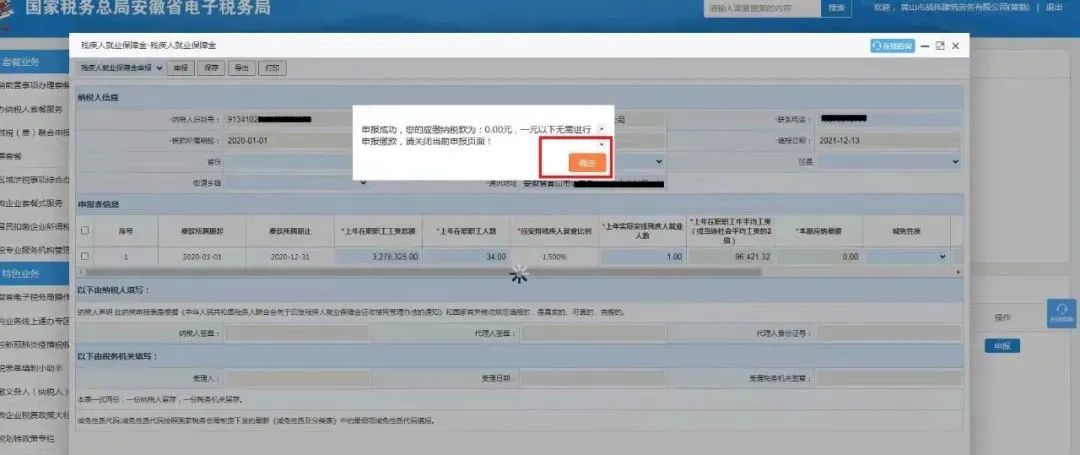Click the table scrollbar's right arrow
Image resolution: width=1080 pixels, height=455 pixels.
(x=958, y=272)
